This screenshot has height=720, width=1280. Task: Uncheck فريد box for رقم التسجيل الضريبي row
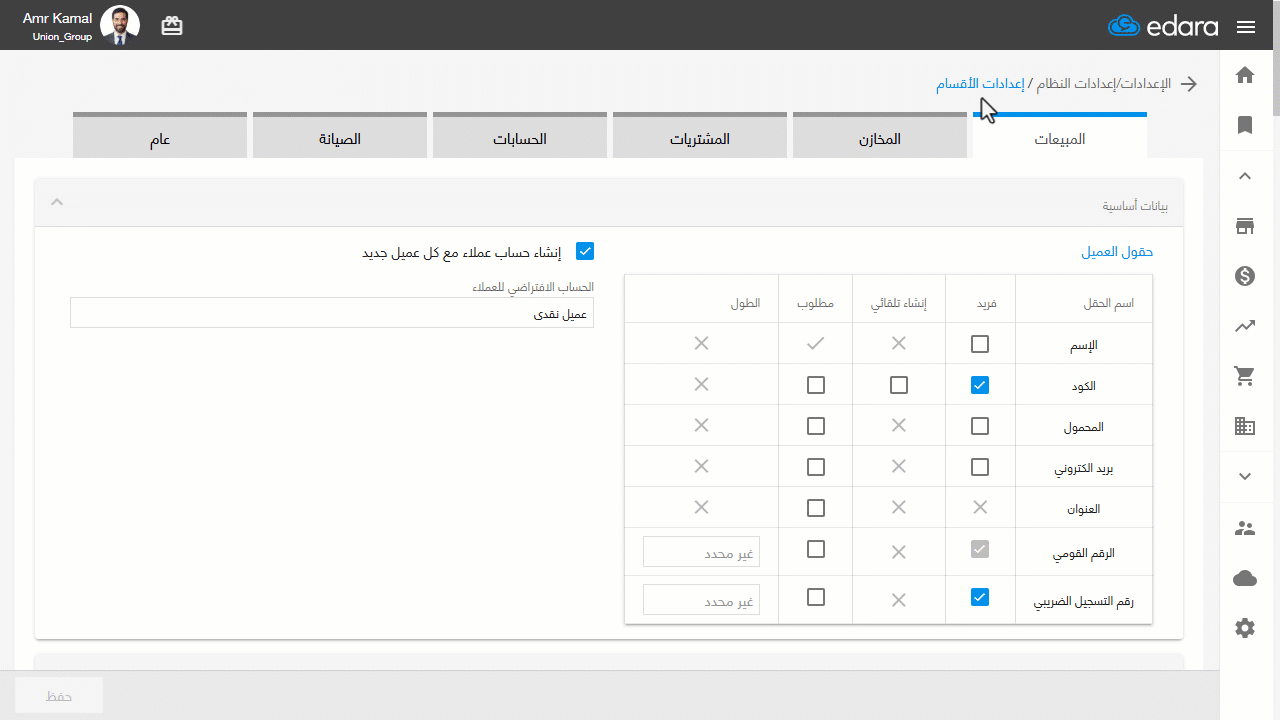click(x=980, y=597)
